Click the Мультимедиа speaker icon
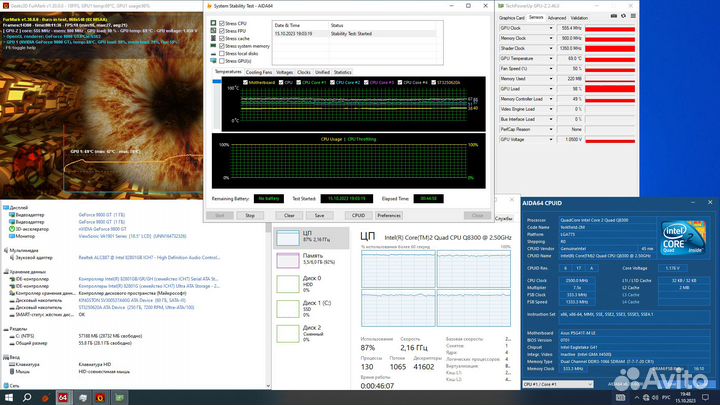 pyautogui.click(x=6, y=250)
